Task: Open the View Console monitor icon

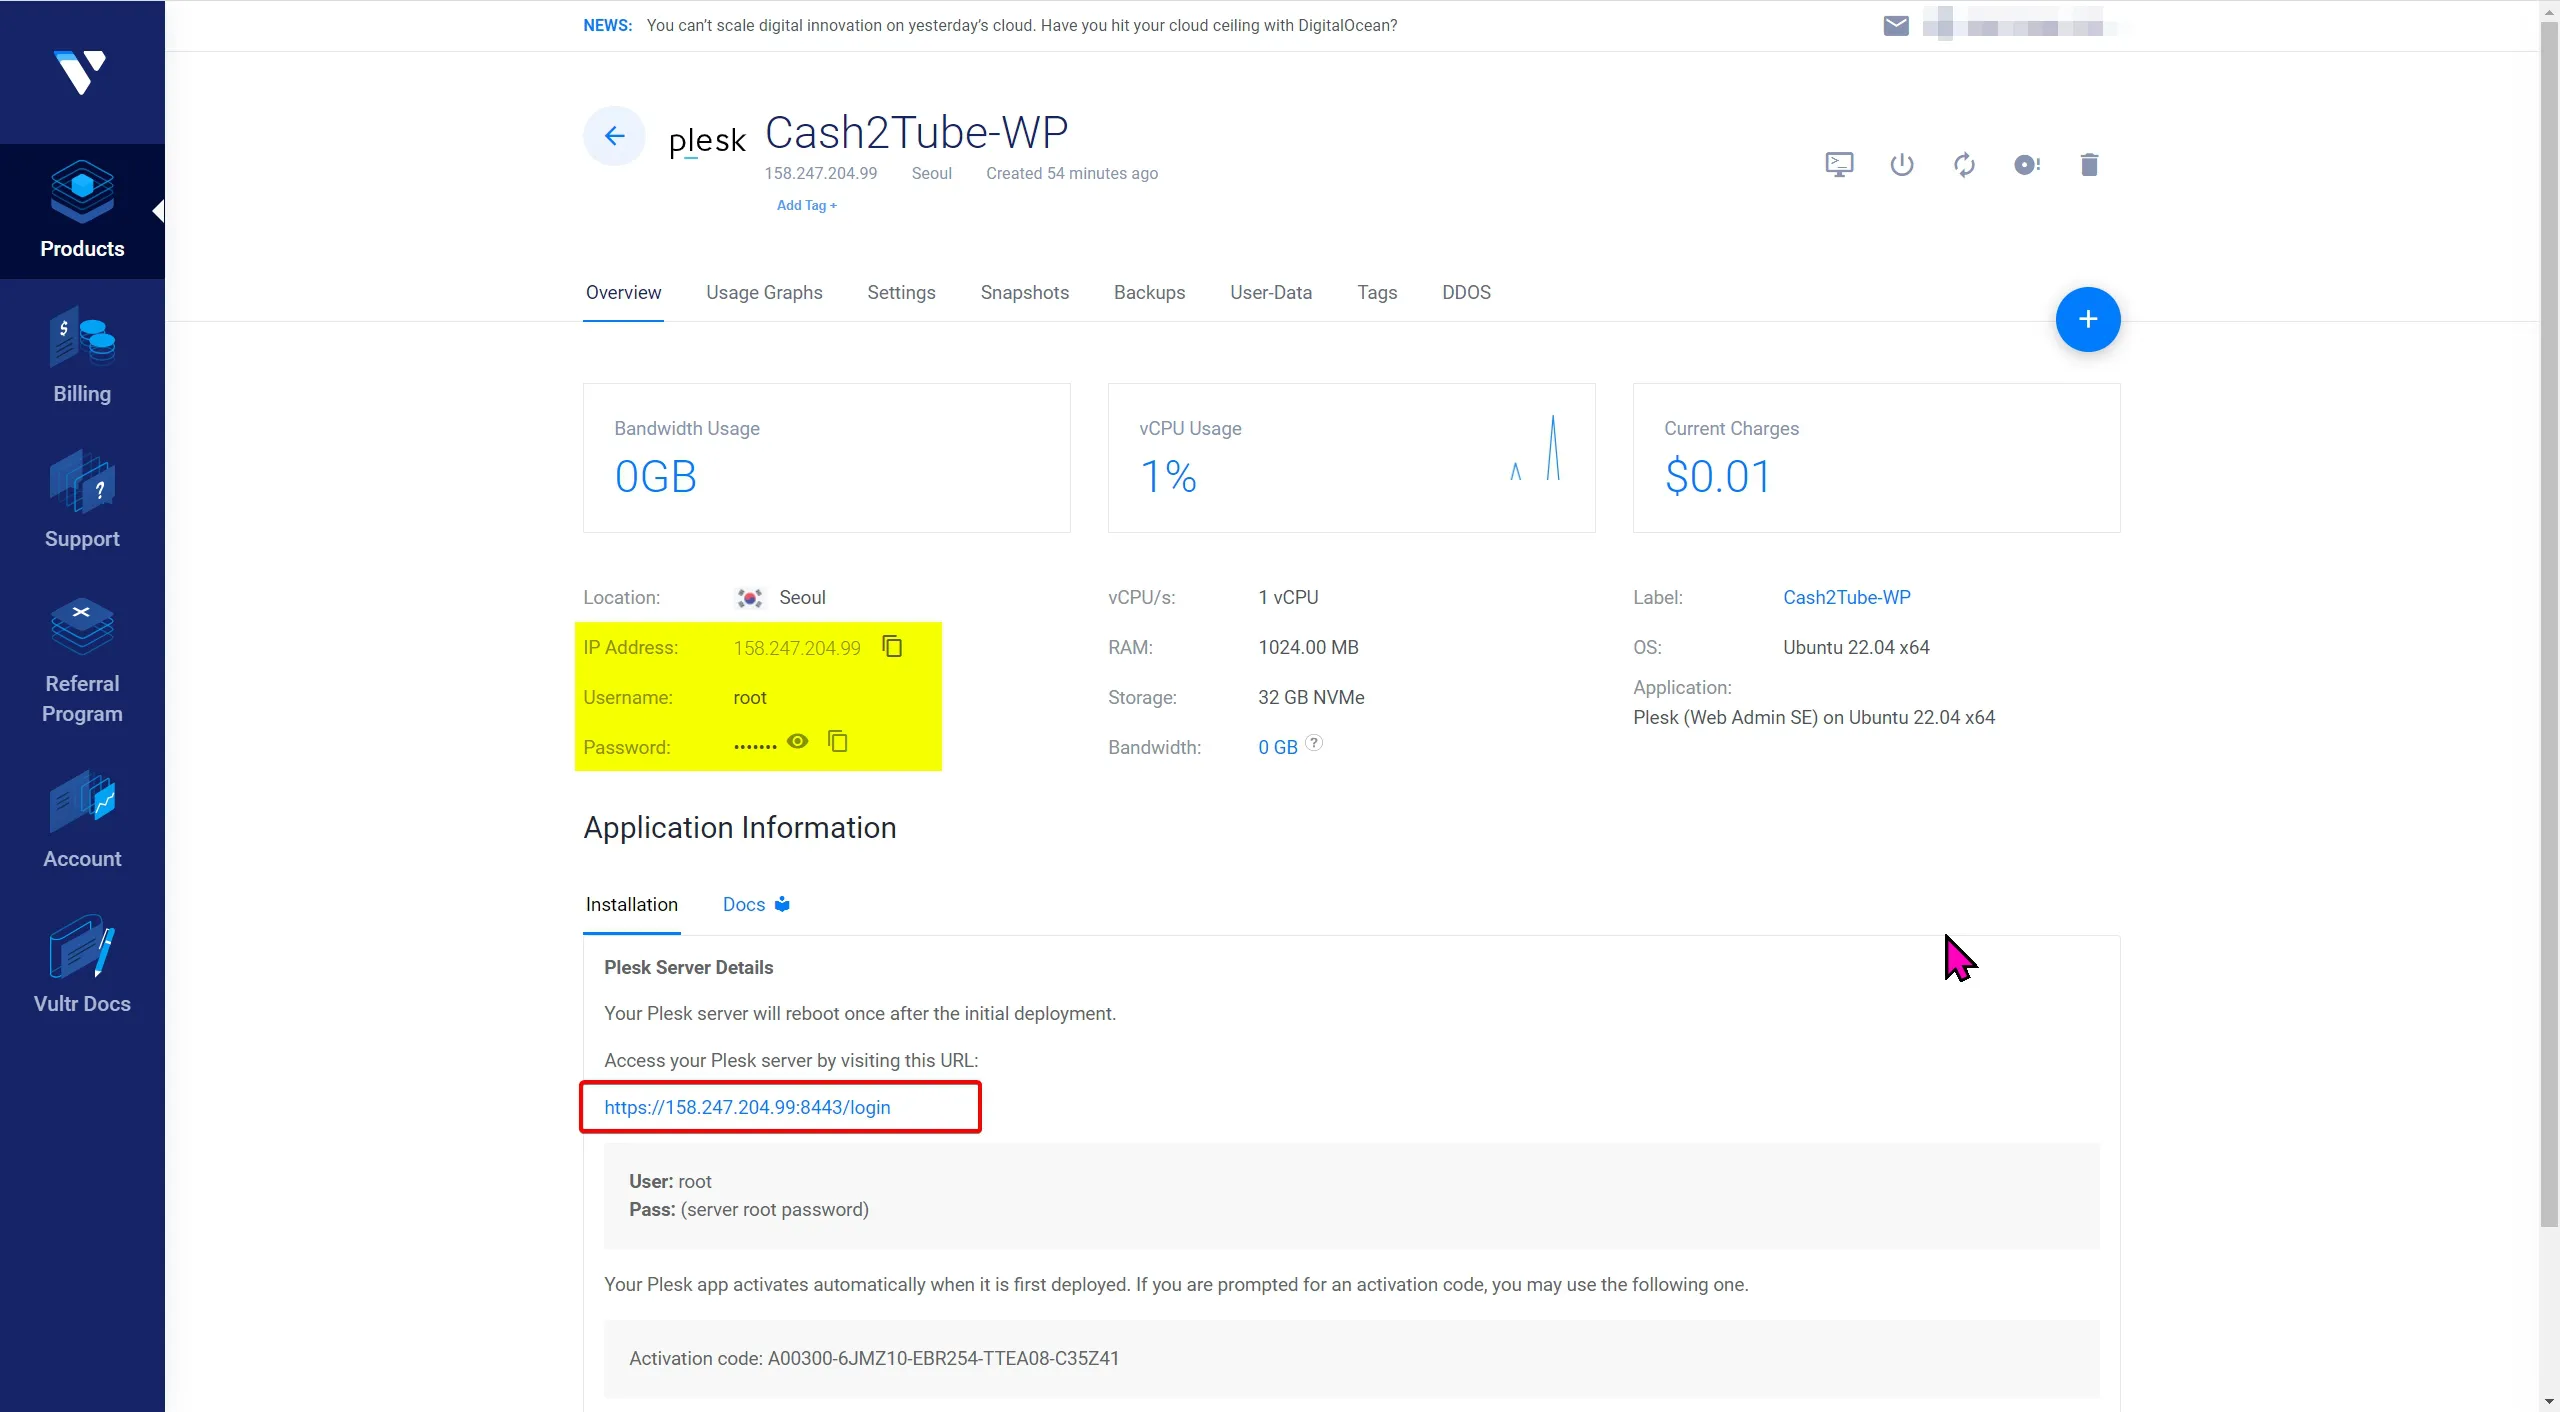Action: coord(1838,165)
